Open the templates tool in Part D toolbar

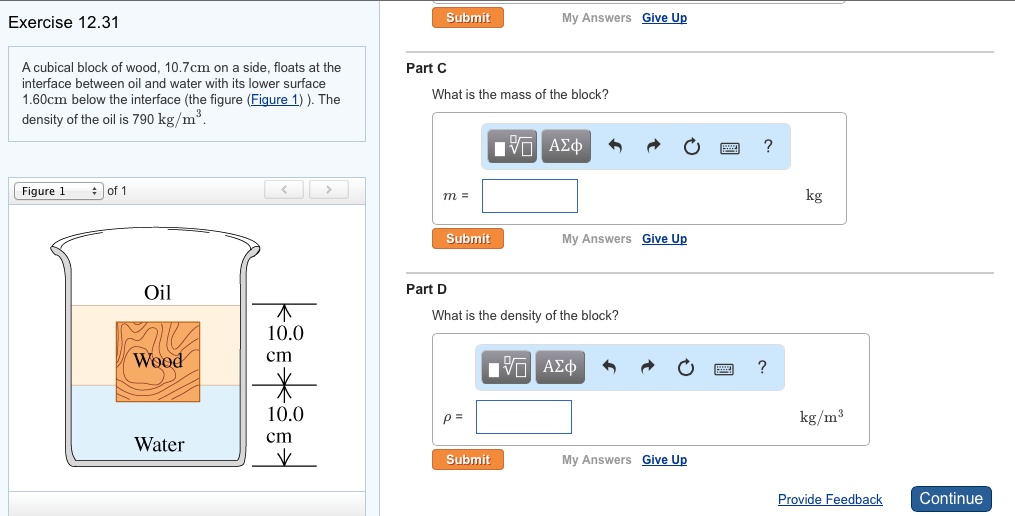coord(508,368)
